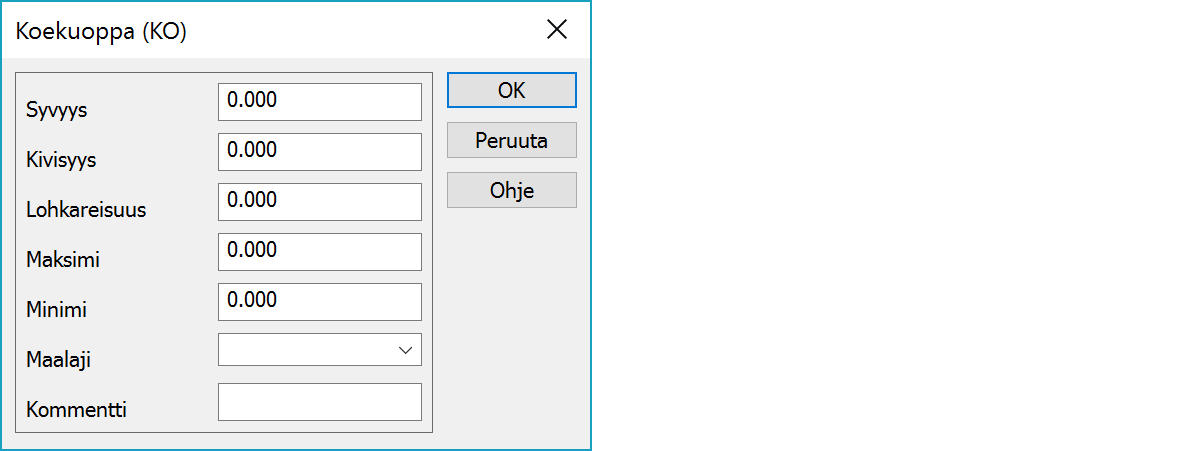
Task: Click the Syvyys label text
Action: [57, 110]
